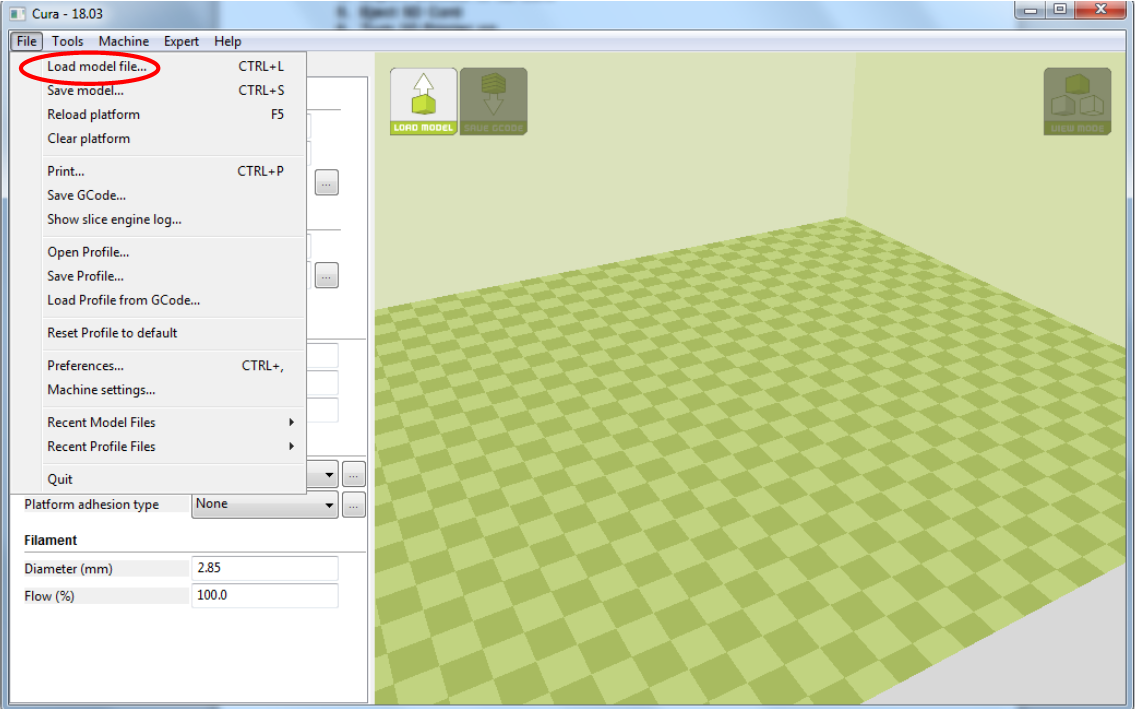This screenshot has width=1136, height=709.
Task: Click the Flow percentage input field
Action: [264, 596]
